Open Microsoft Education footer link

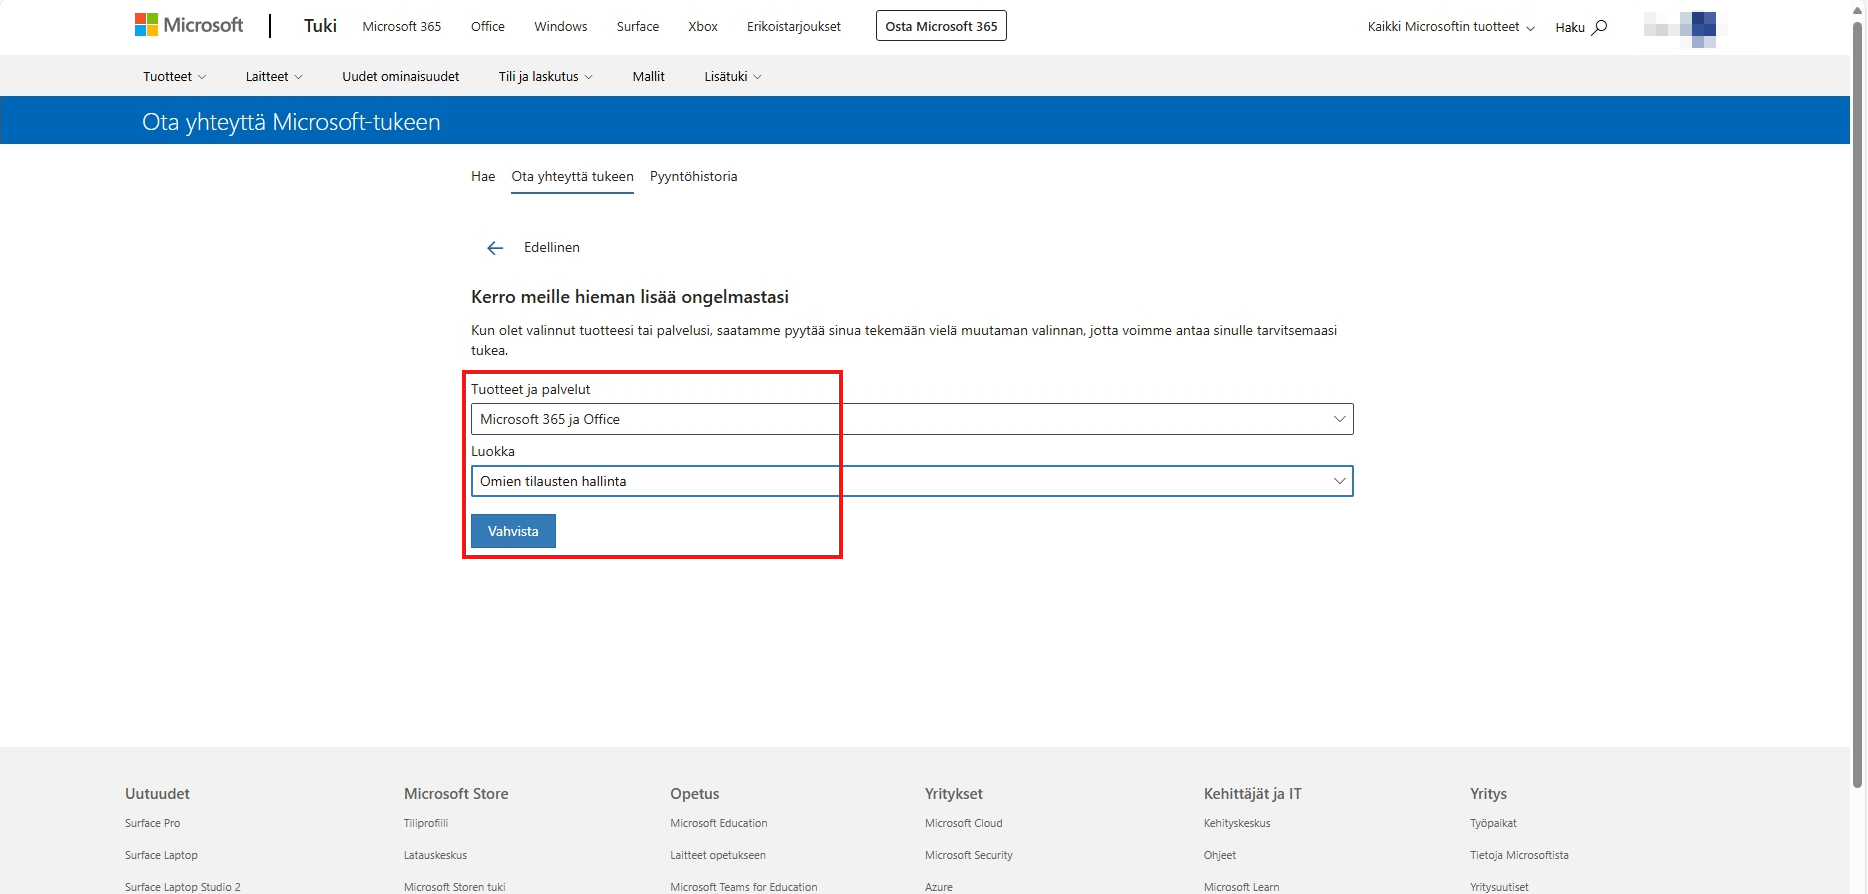point(719,823)
